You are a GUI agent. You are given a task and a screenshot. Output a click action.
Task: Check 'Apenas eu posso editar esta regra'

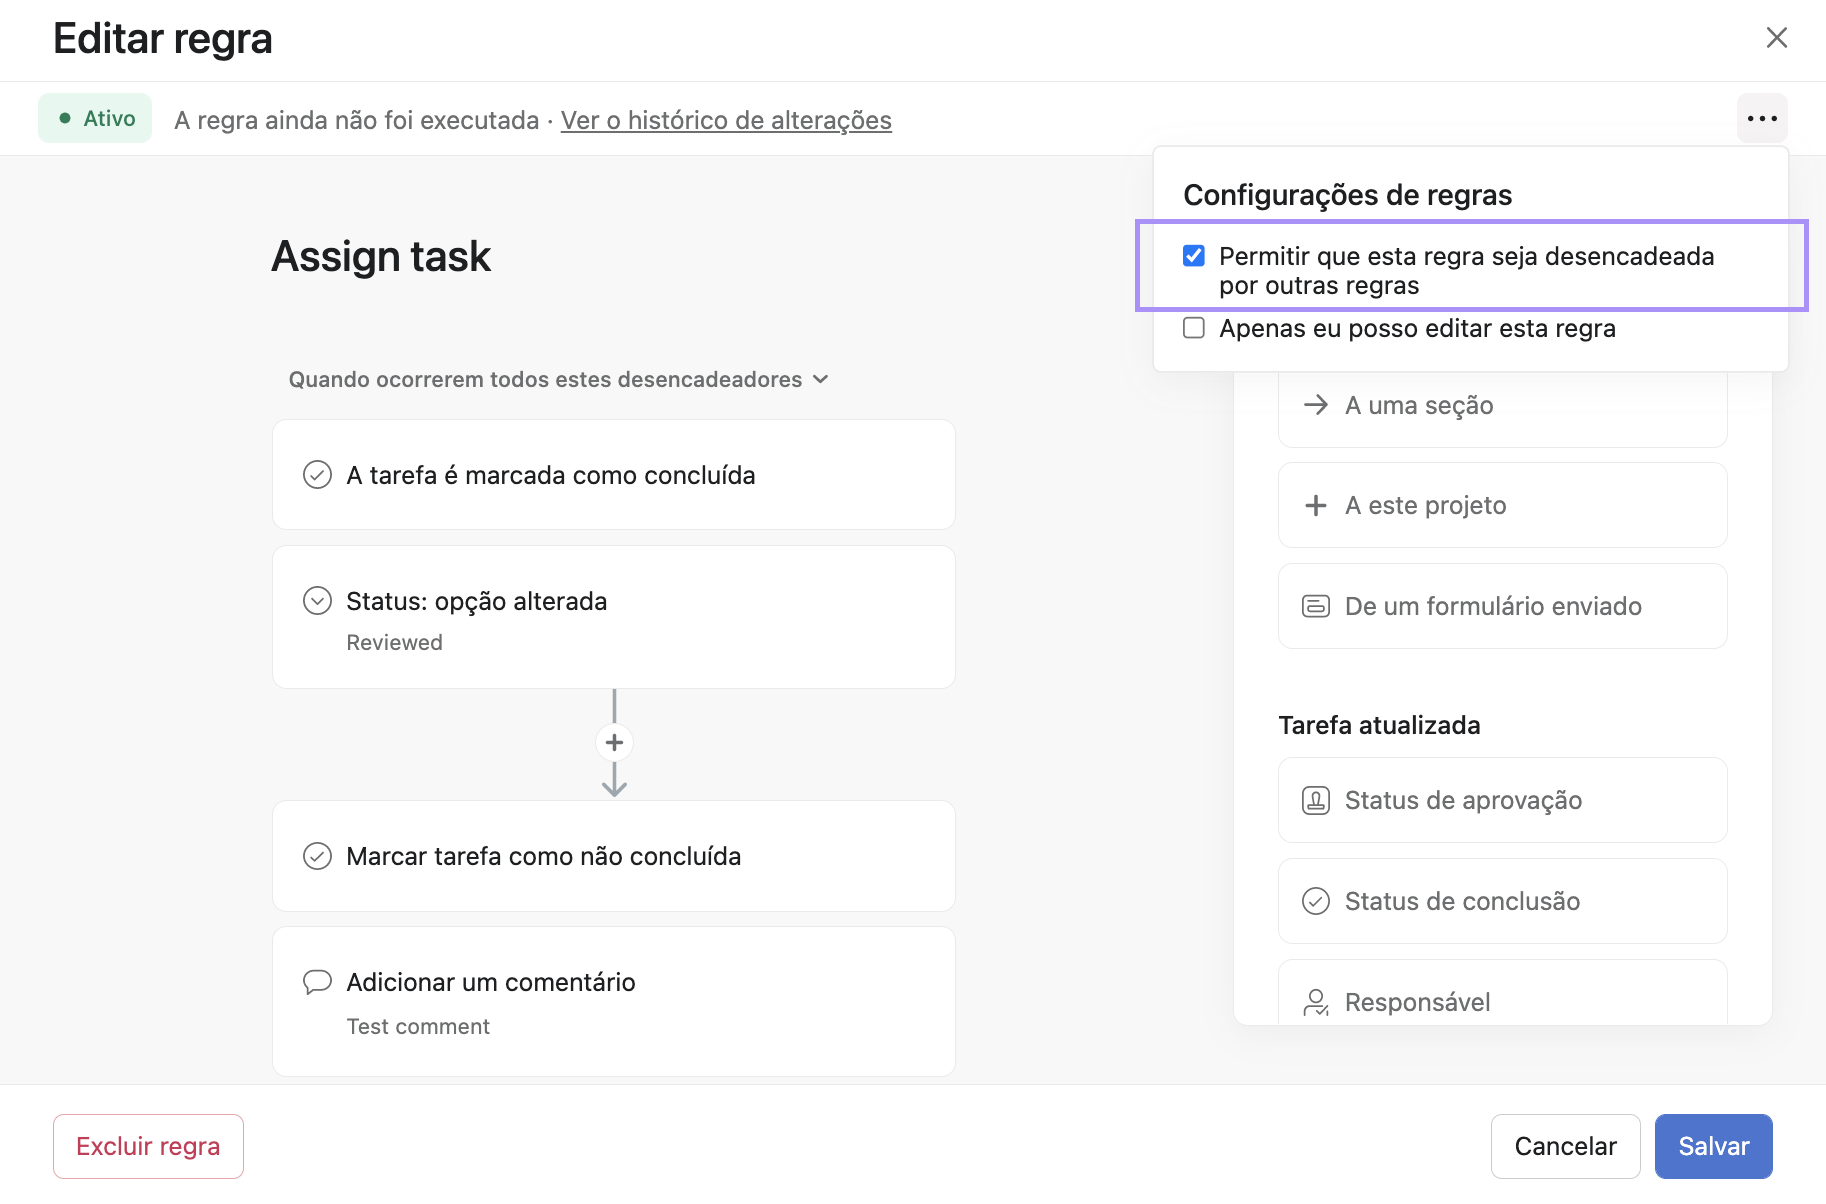tap(1194, 328)
